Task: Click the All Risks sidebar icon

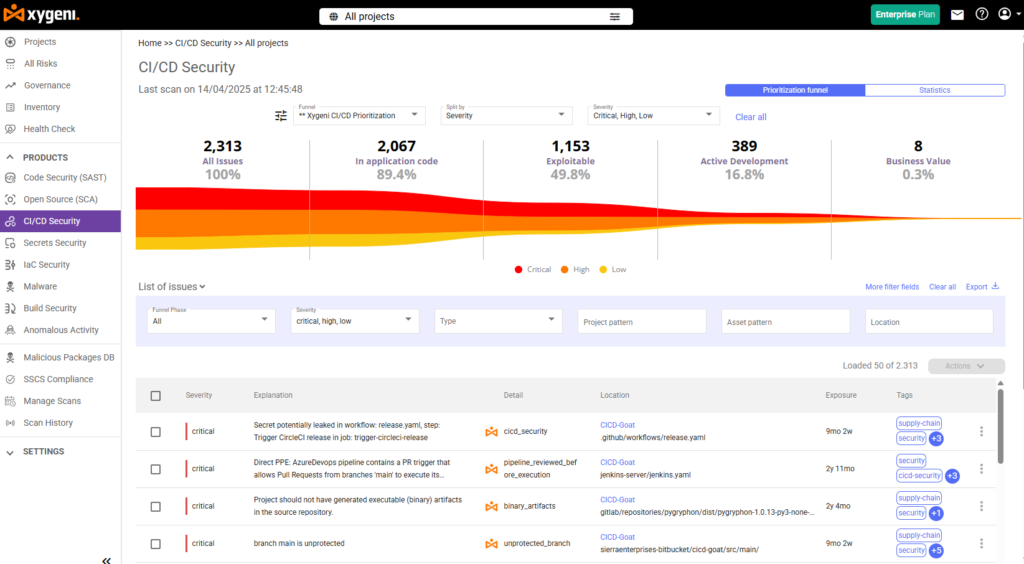Action: tap(10, 63)
